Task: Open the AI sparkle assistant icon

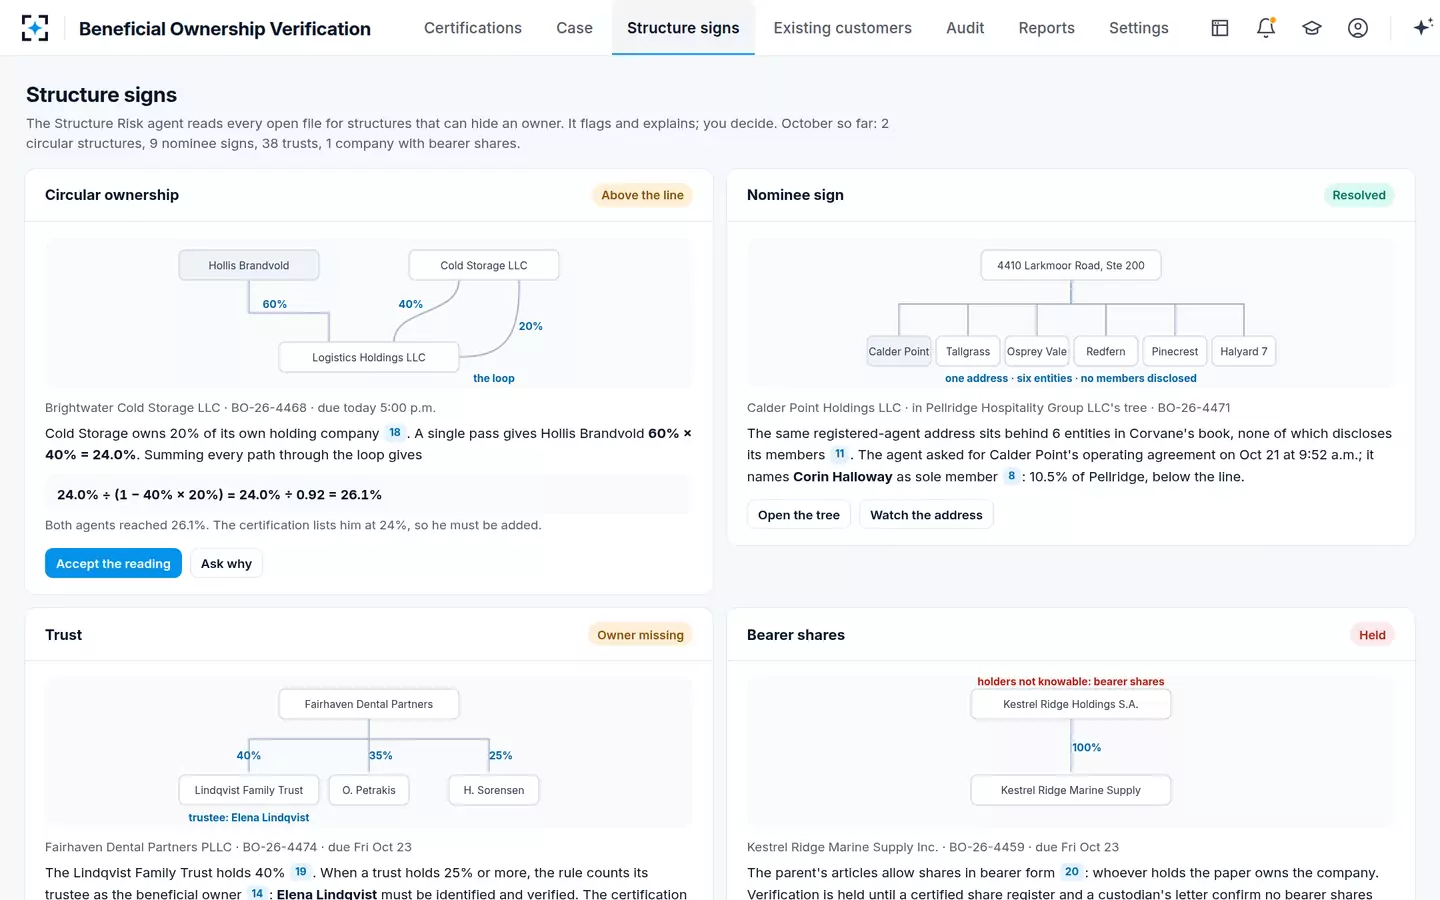Action: coord(1423,28)
